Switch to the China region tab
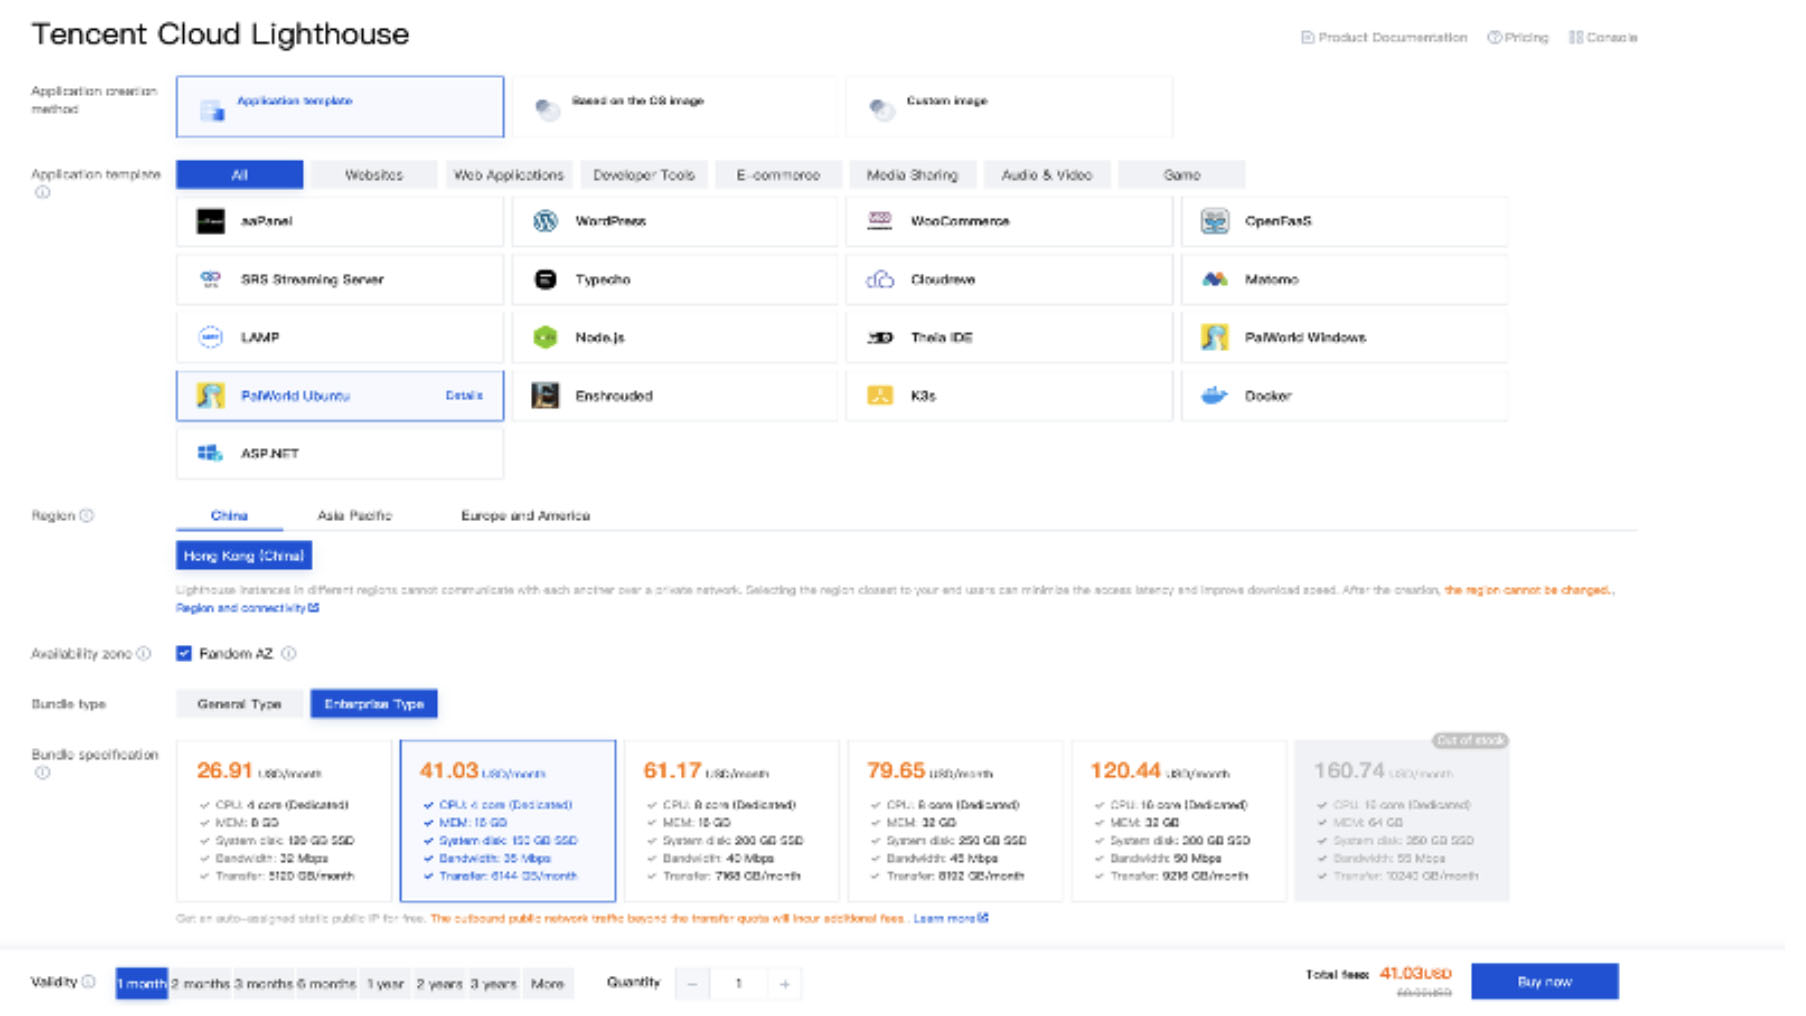This screenshot has width=1806, height=1016. [x=229, y=515]
